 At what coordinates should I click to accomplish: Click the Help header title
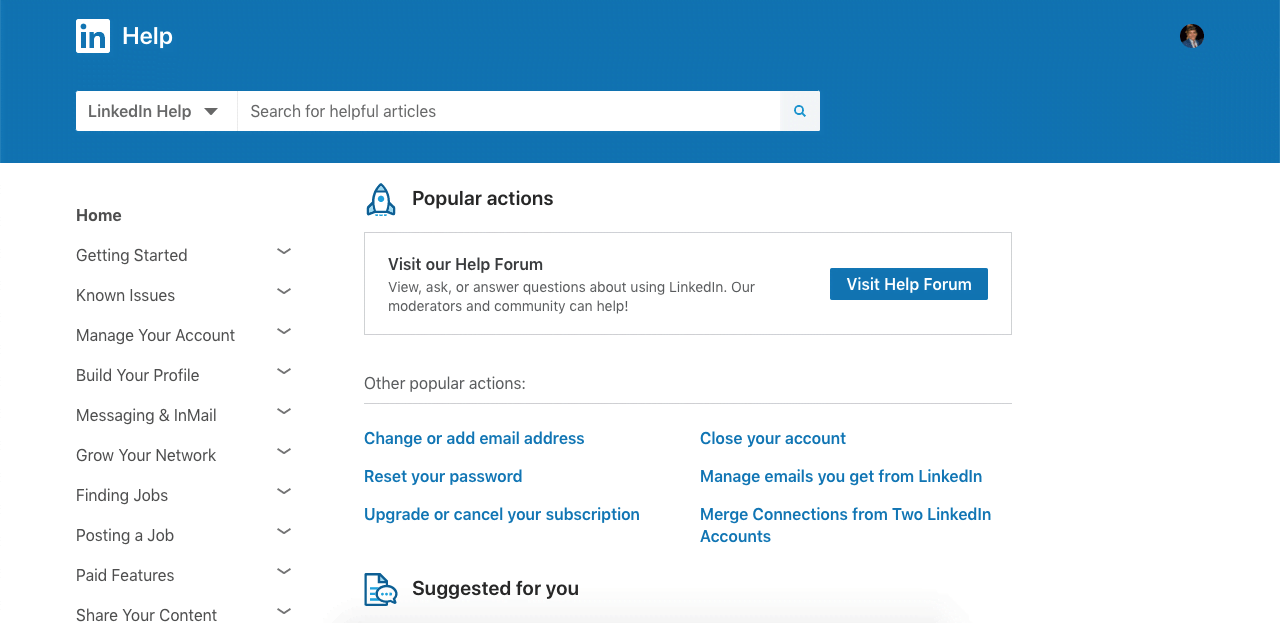(147, 36)
